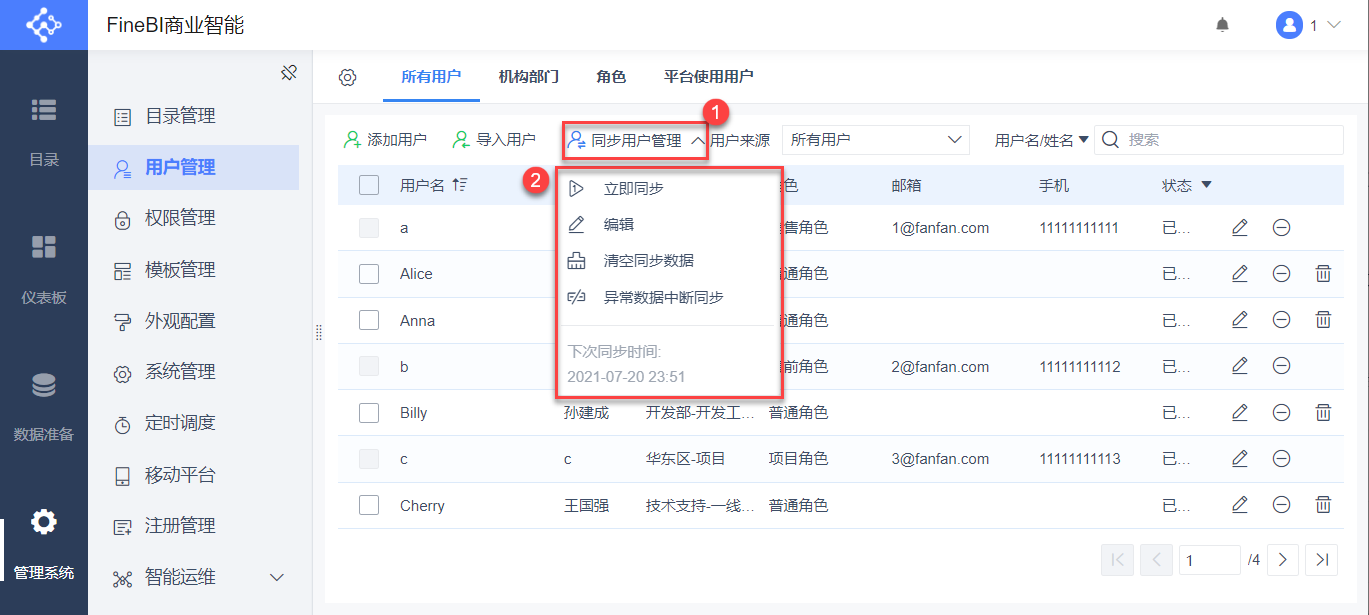Toggle the select-all header checkbox

click(x=369, y=185)
